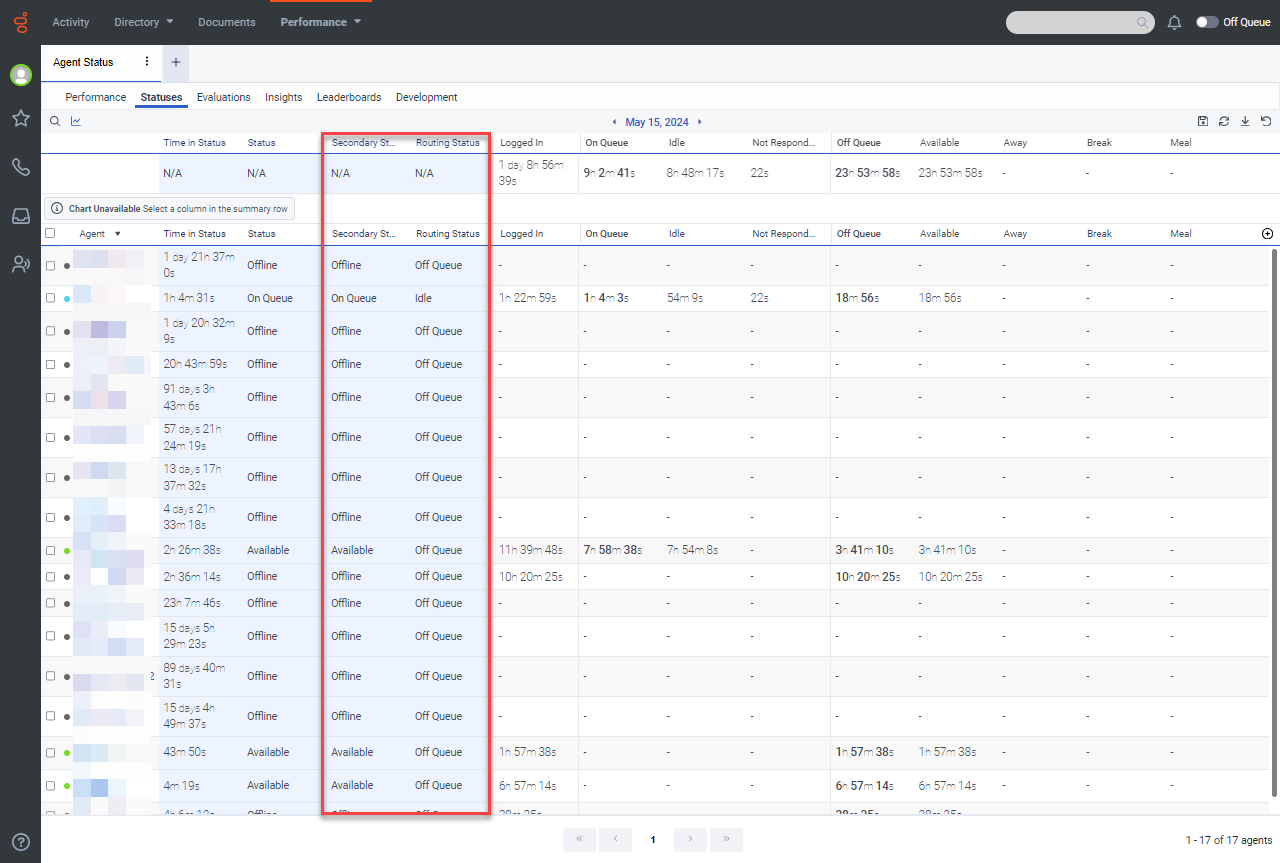Open the phone calls sidebar icon
This screenshot has height=863, width=1280.
pos(20,167)
